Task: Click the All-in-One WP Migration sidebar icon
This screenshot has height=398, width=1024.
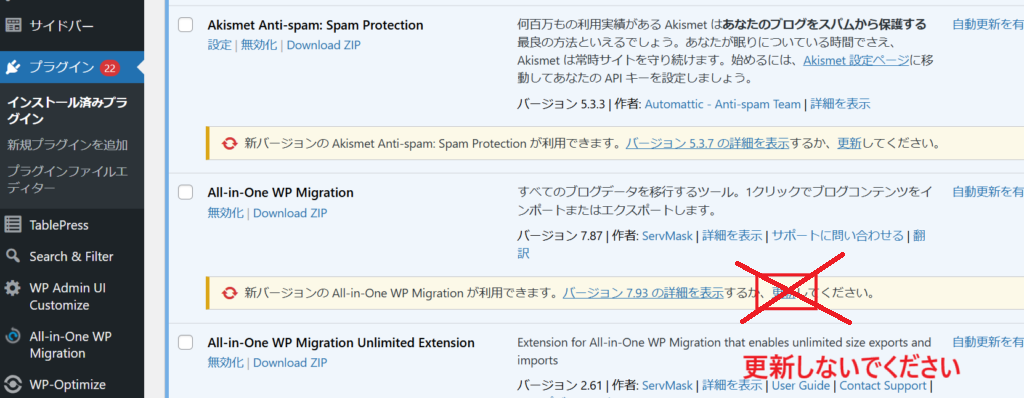Action: [x=13, y=337]
